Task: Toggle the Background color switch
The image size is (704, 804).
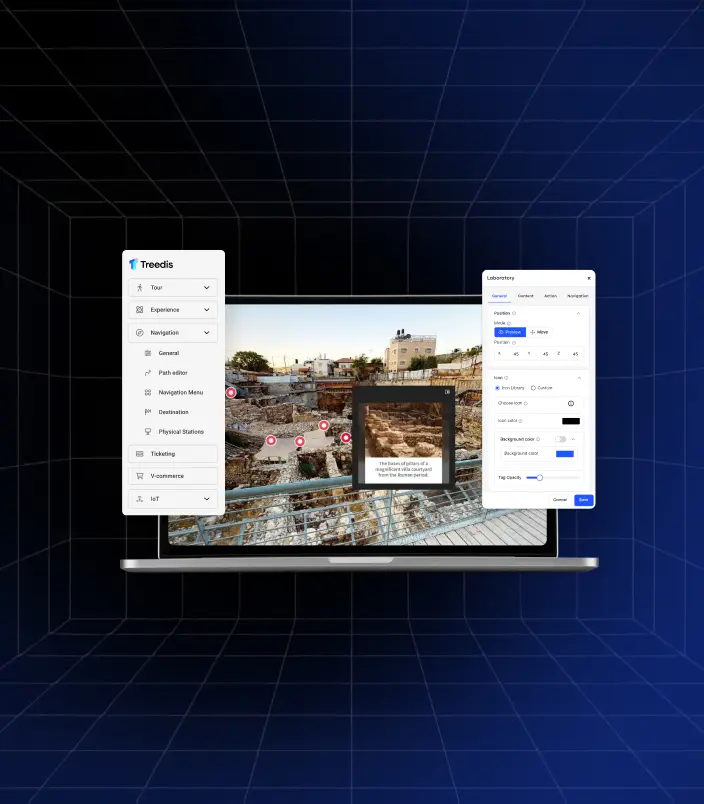Action: [x=560, y=439]
